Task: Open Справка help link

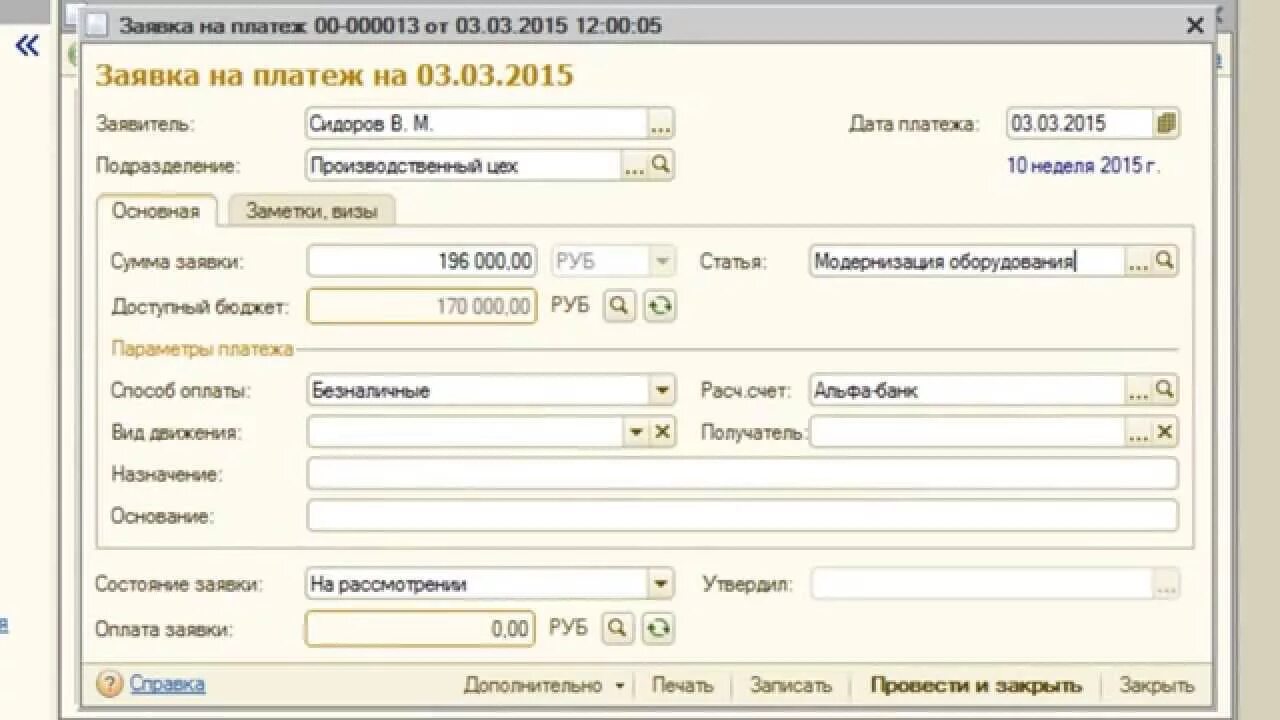Action: point(167,685)
